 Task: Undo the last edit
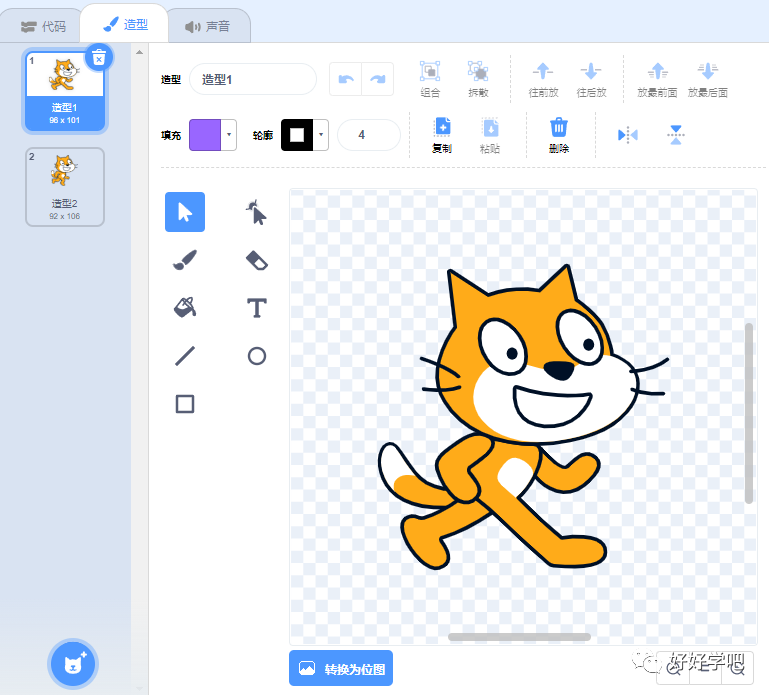(x=346, y=79)
